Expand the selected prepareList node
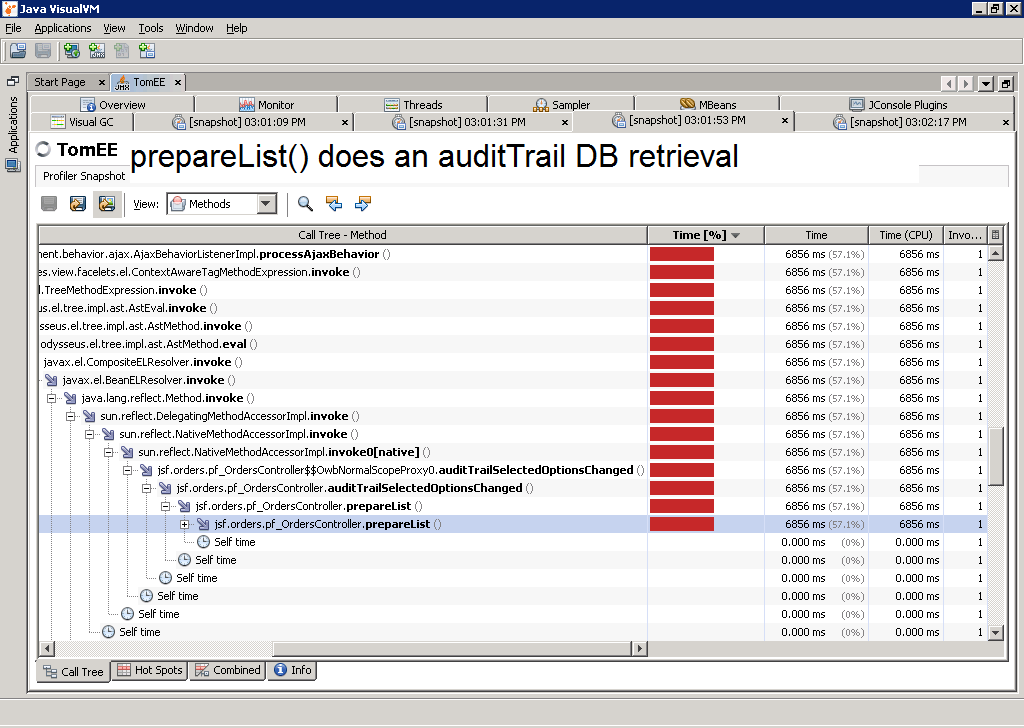Viewport: 1024px width, 728px height. pos(184,524)
